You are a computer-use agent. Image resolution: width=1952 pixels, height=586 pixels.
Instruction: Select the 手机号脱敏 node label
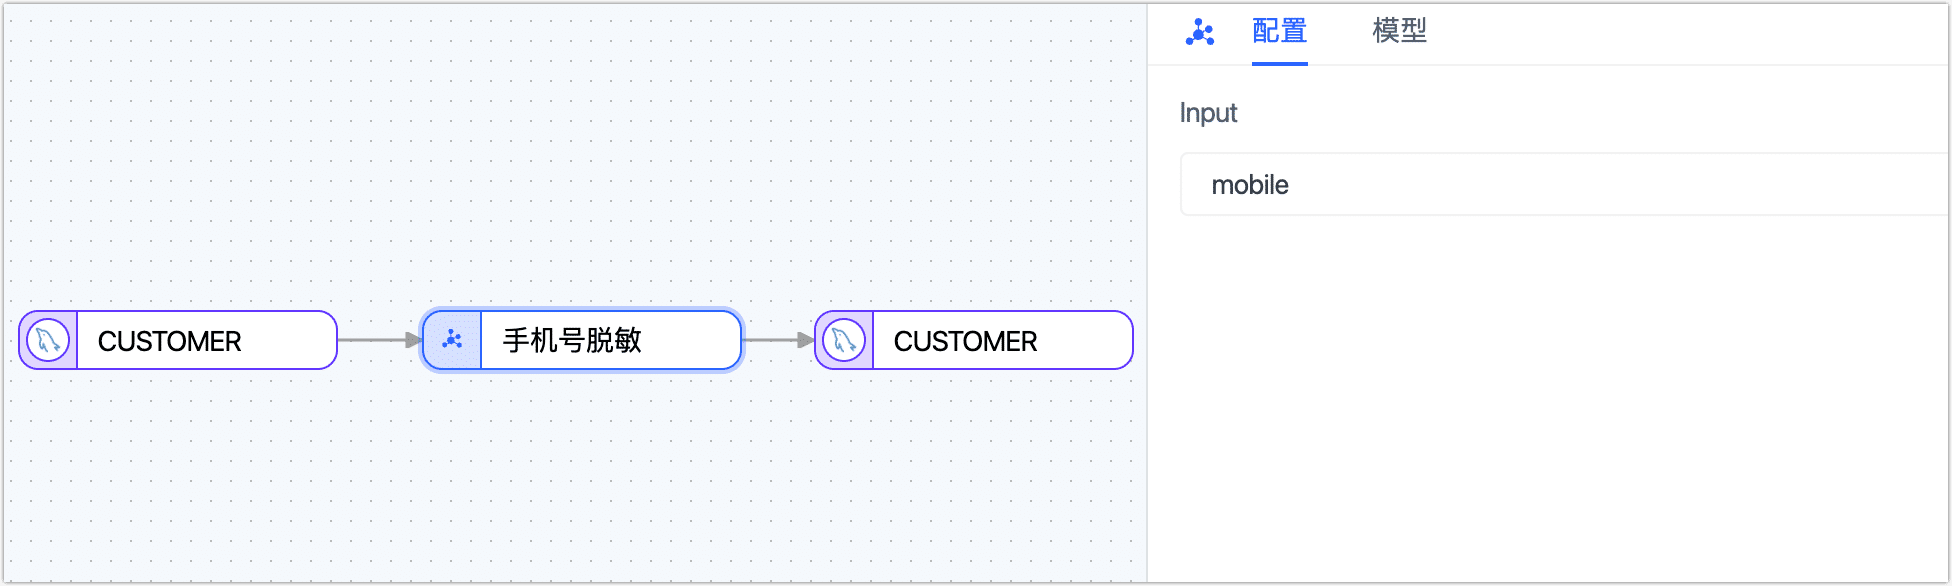[x=572, y=340]
